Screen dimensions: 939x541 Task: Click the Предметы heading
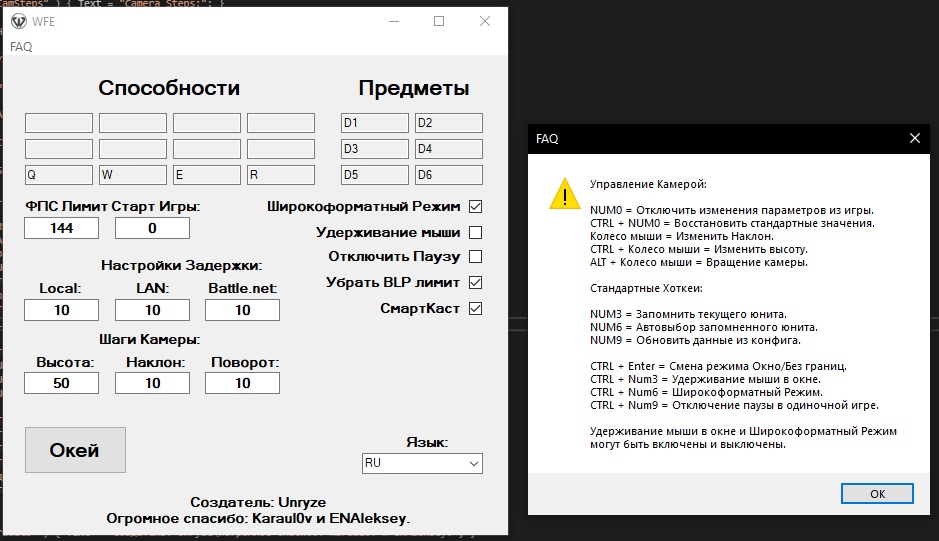pos(414,89)
